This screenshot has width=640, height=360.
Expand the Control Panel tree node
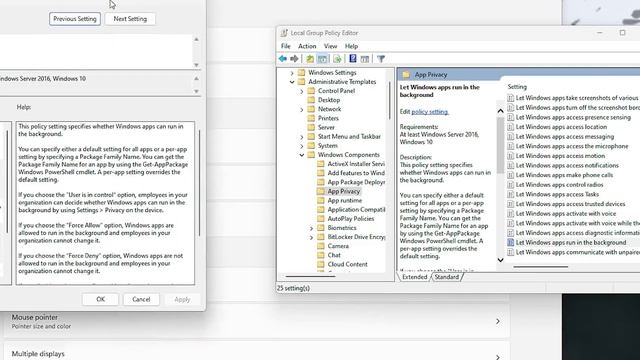(302, 91)
